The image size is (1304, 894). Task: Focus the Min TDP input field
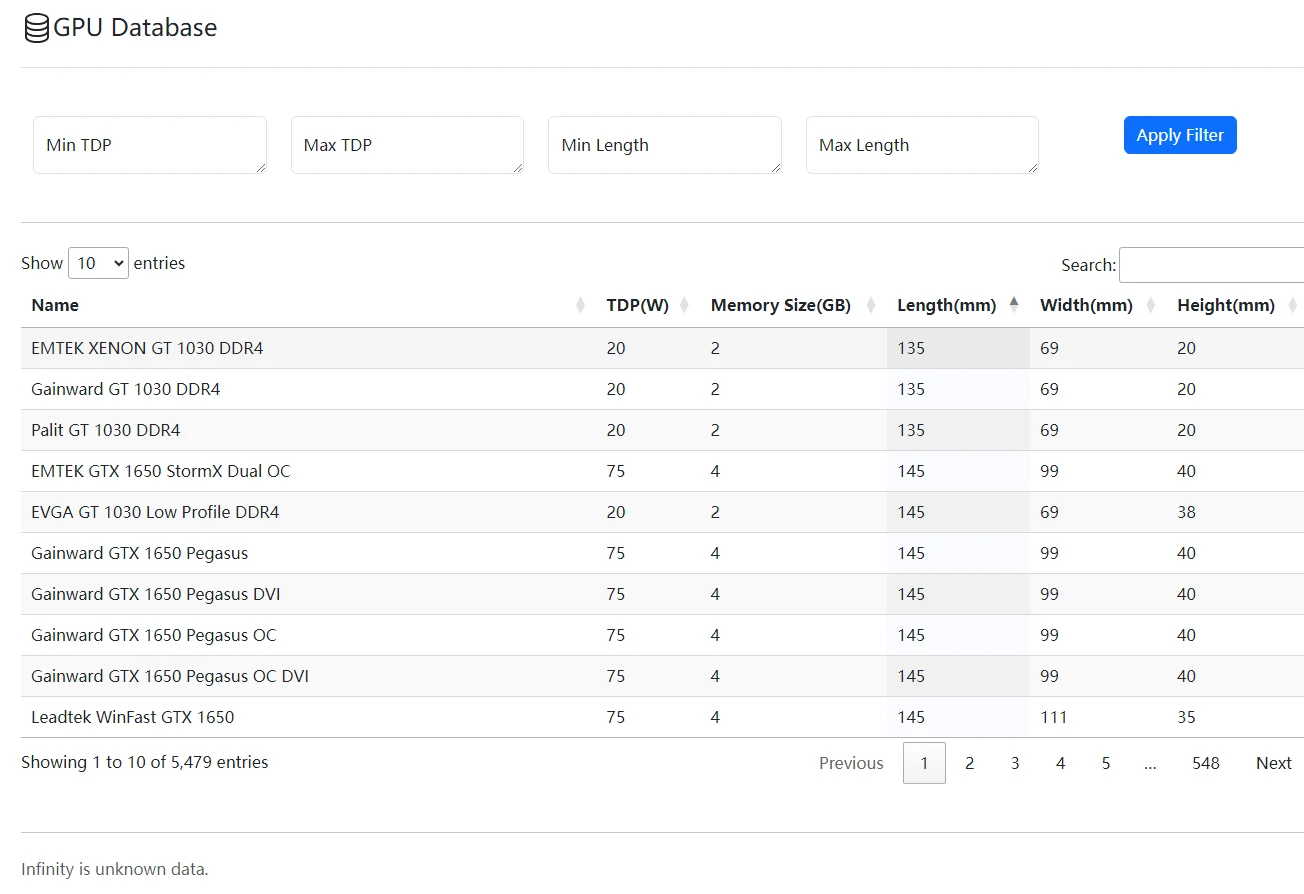click(150, 145)
